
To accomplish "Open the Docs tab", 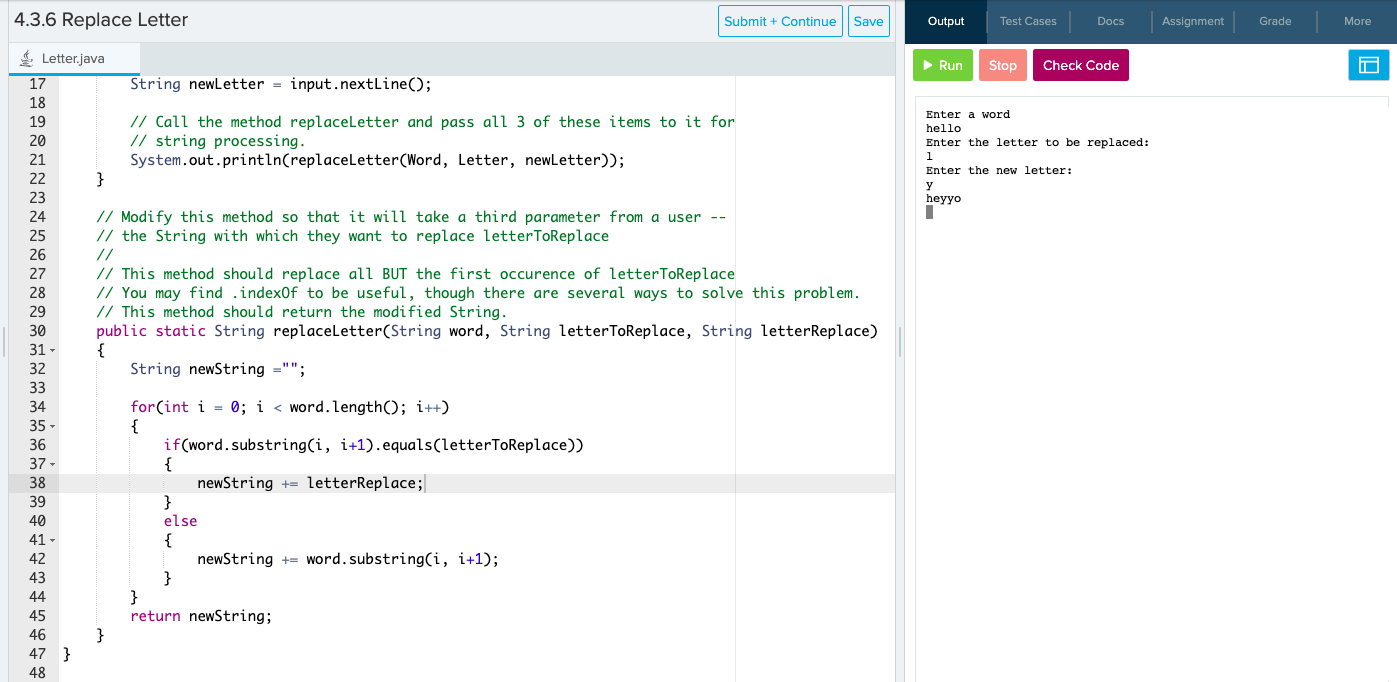I will click(1110, 21).
